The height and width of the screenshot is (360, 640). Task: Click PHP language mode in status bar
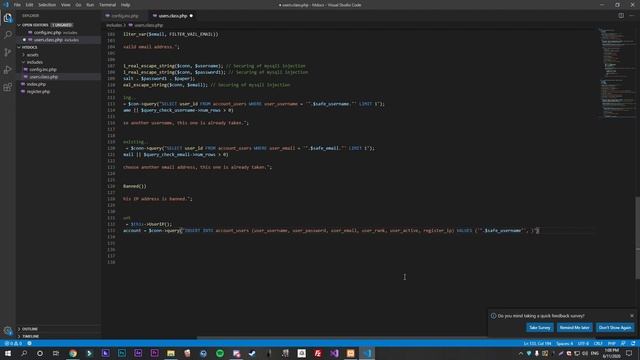tap(611, 343)
